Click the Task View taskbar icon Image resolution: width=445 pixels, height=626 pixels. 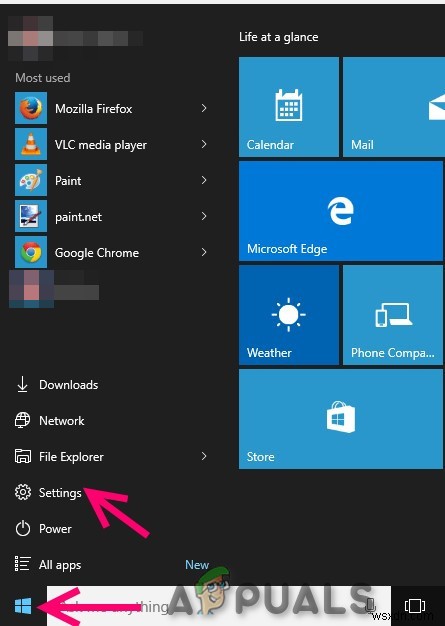[x=415, y=606]
